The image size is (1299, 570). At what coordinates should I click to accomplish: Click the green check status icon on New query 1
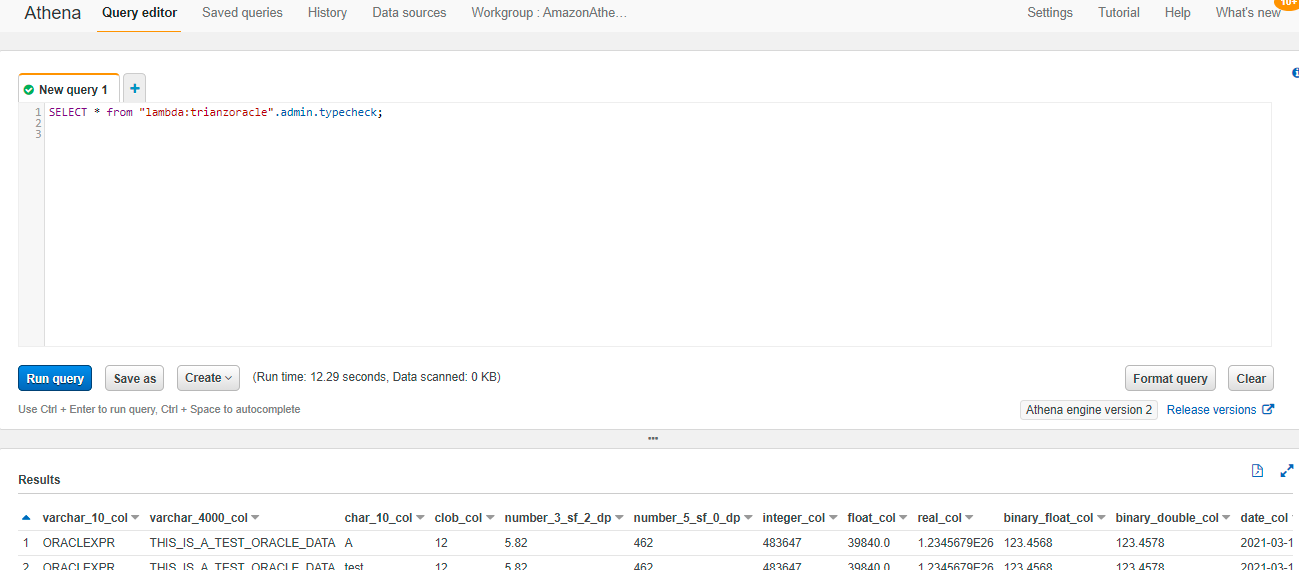pyautogui.click(x=29, y=90)
